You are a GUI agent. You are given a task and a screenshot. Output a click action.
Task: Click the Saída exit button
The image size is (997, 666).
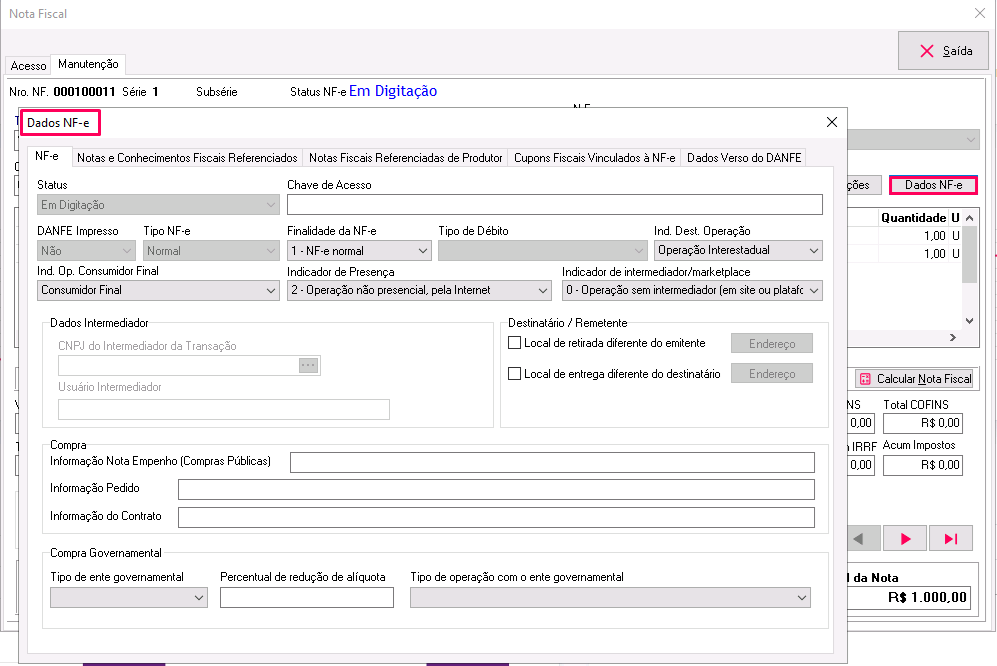pos(943,51)
